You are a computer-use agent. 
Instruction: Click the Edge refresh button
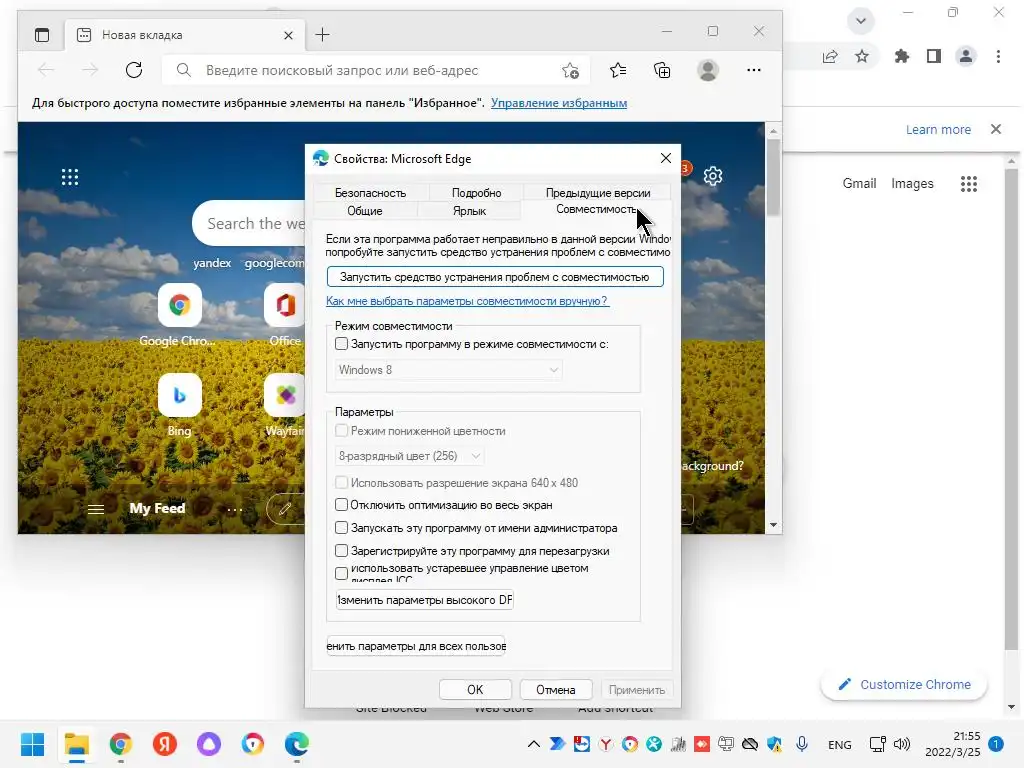click(x=134, y=70)
